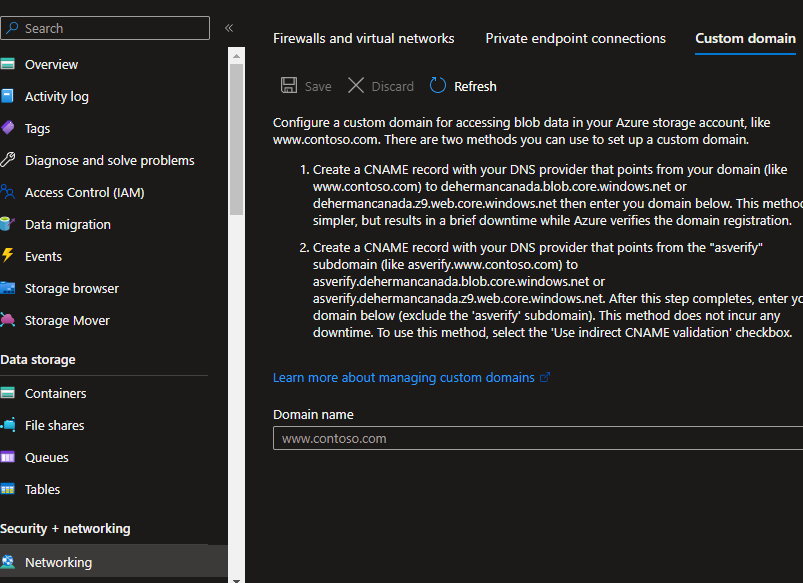Switch to Private endpoint connections tab
Screen dimensions: 803x583
[575, 38]
